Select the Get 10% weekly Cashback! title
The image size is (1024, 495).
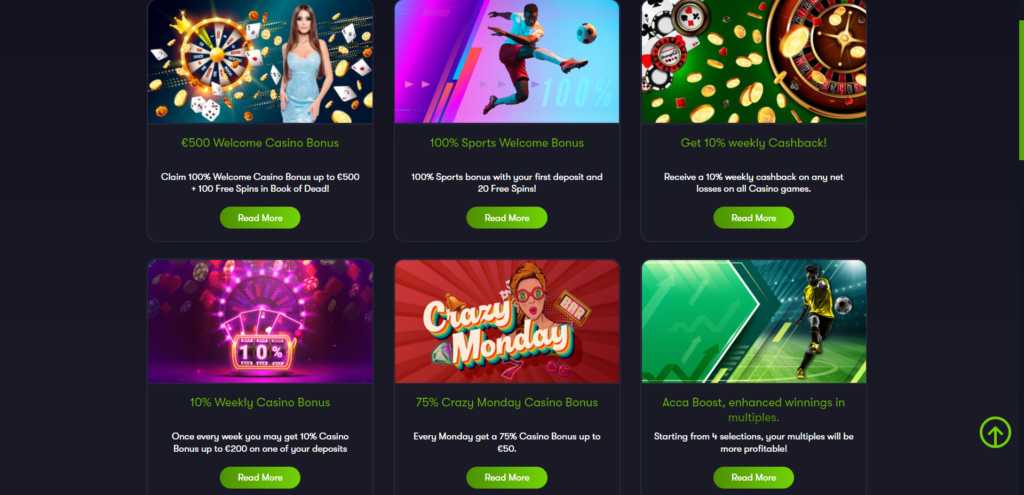click(754, 142)
